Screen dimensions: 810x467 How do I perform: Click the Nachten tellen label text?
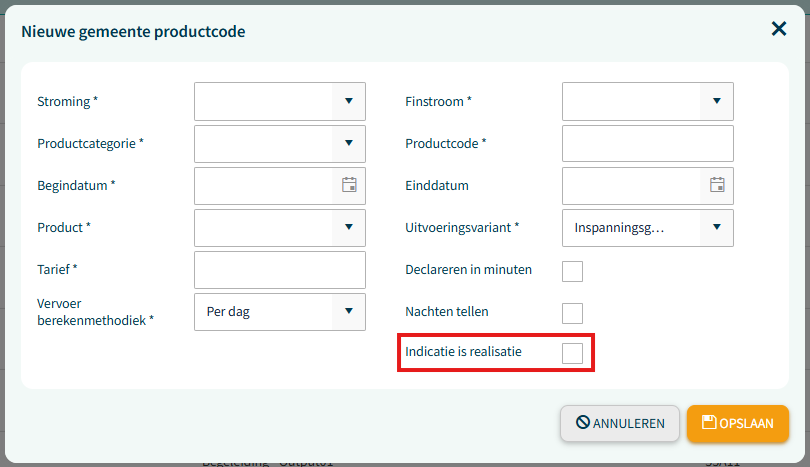(x=446, y=312)
